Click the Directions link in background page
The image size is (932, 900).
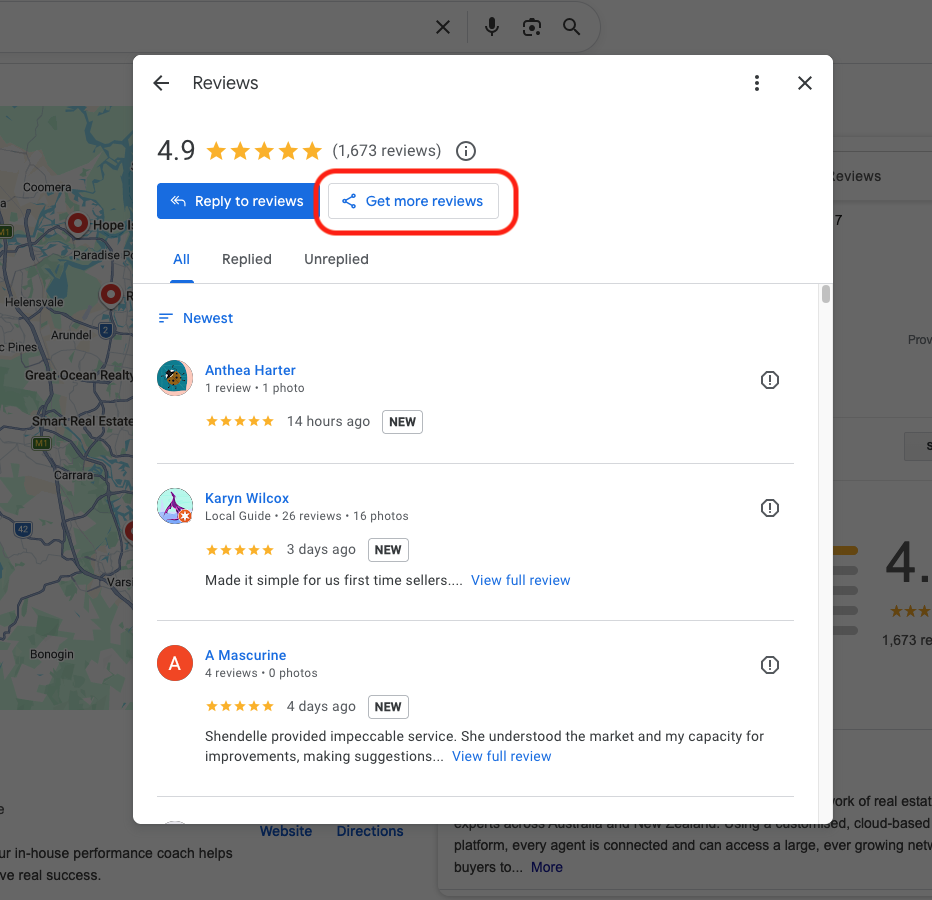(x=370, y=831)
